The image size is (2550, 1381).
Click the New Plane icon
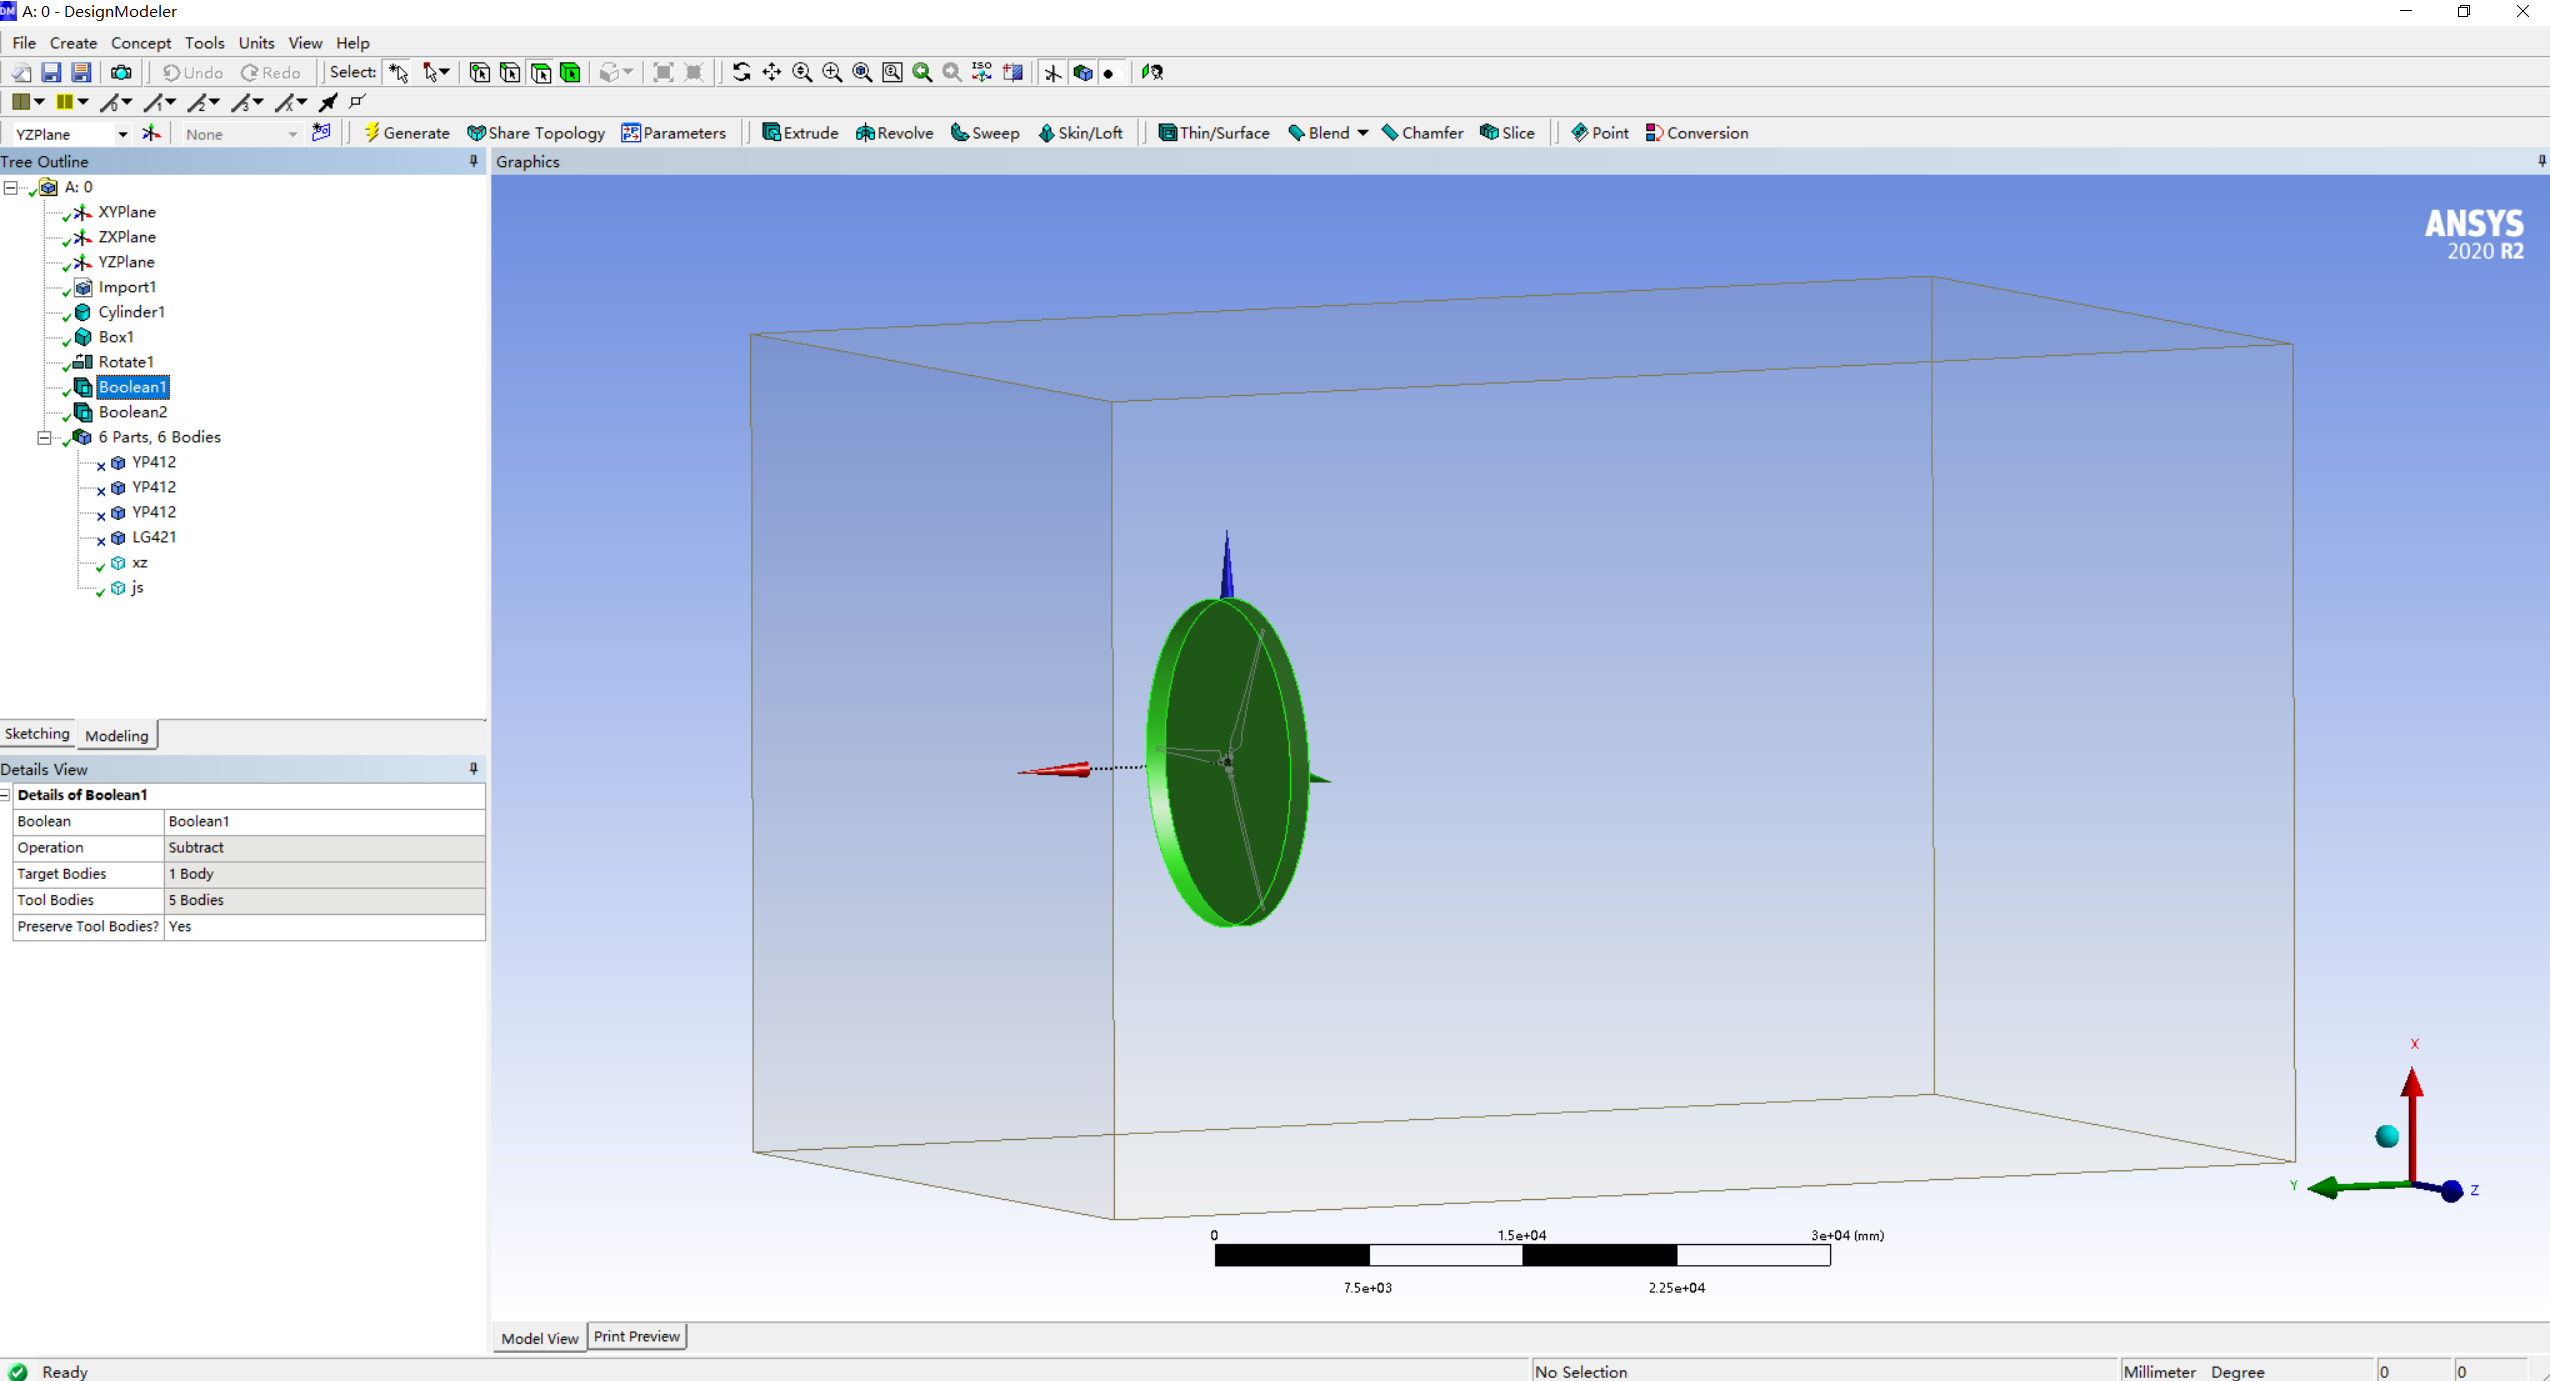[151, 133]
